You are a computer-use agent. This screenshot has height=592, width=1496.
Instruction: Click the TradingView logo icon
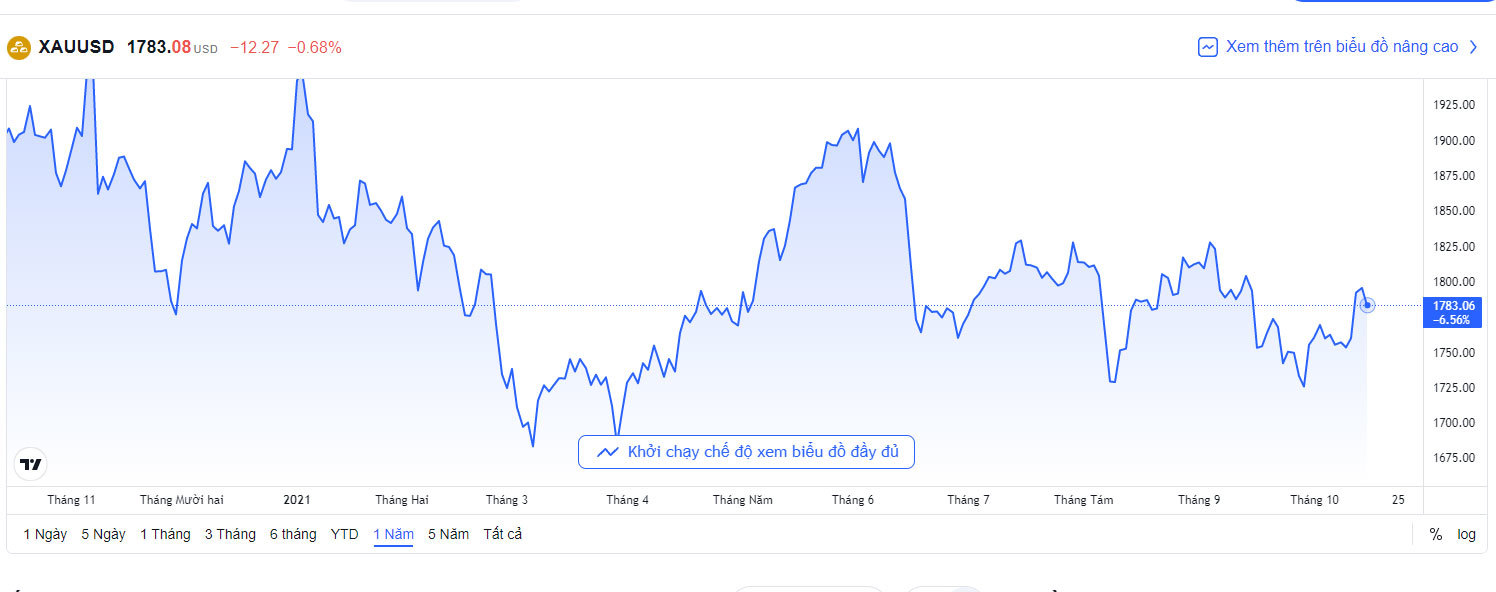tap(31, 464)
